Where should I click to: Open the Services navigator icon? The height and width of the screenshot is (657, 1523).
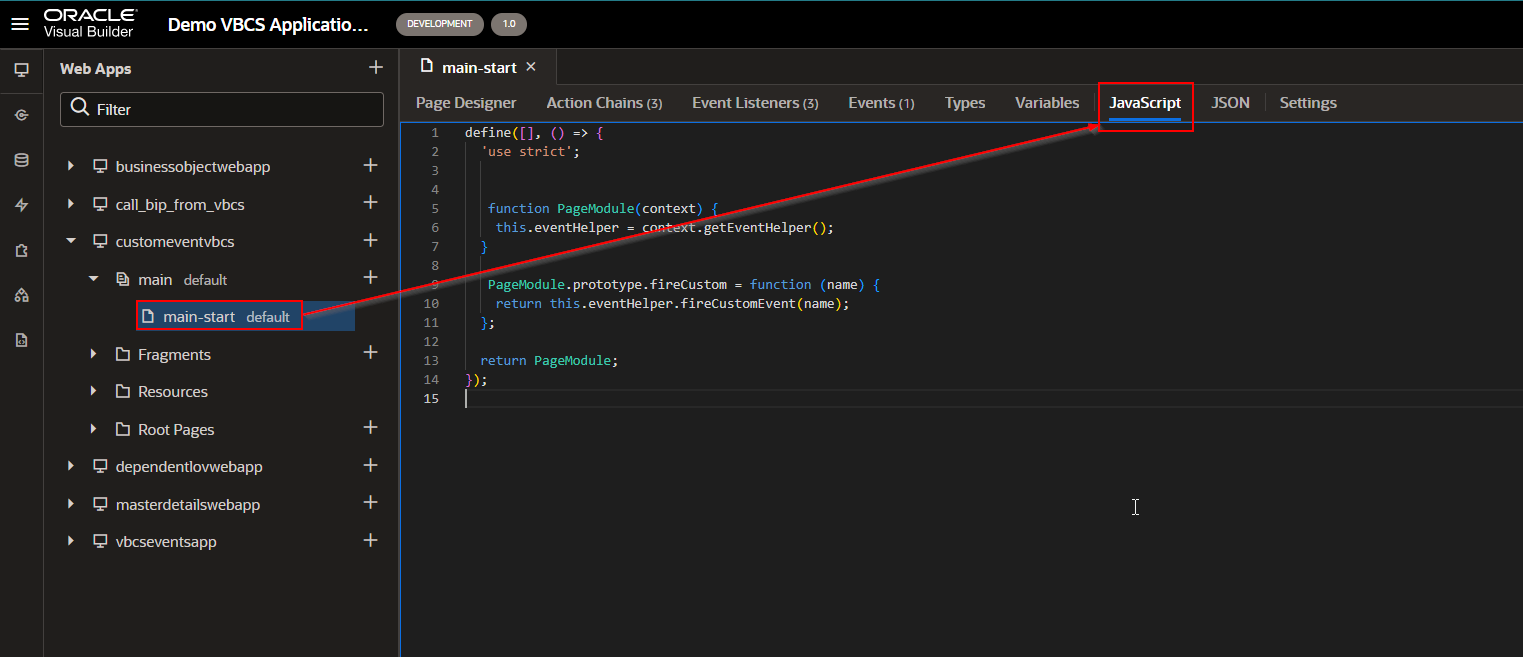[21, 115]
